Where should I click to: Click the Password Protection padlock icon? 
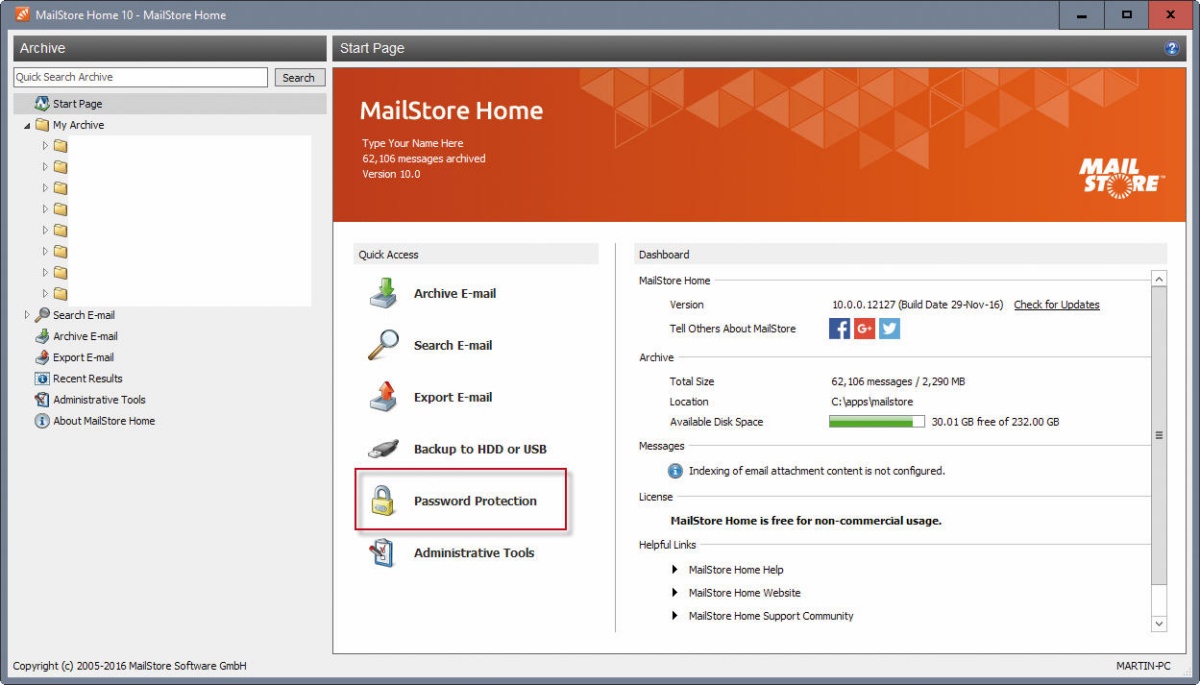click(384, 501)
